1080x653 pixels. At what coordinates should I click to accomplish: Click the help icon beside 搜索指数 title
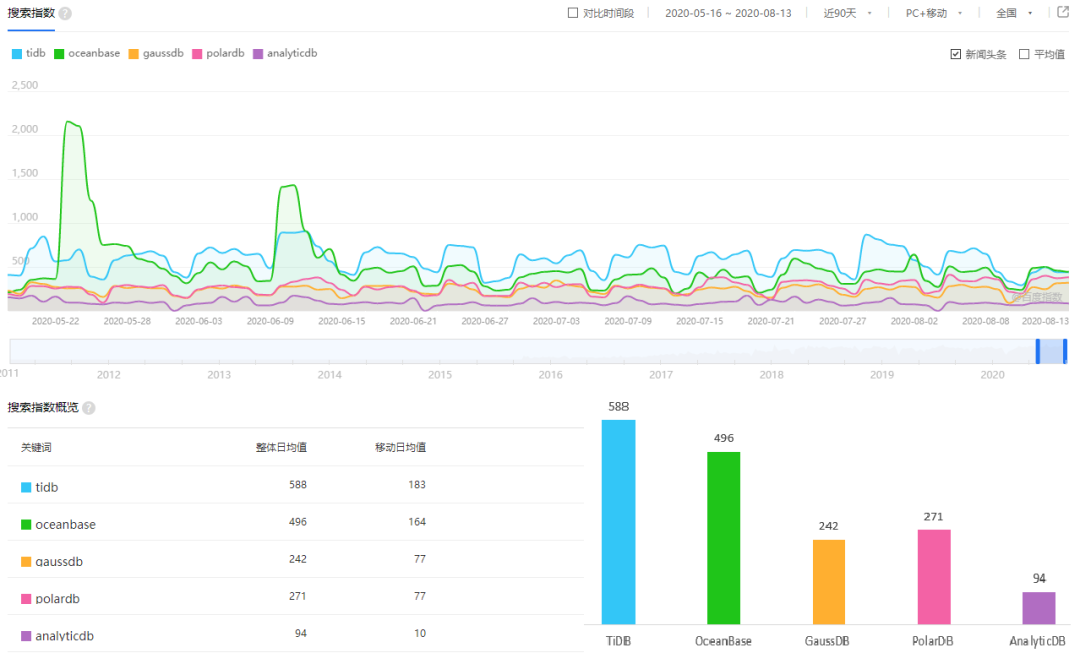(x=65, y=14)
